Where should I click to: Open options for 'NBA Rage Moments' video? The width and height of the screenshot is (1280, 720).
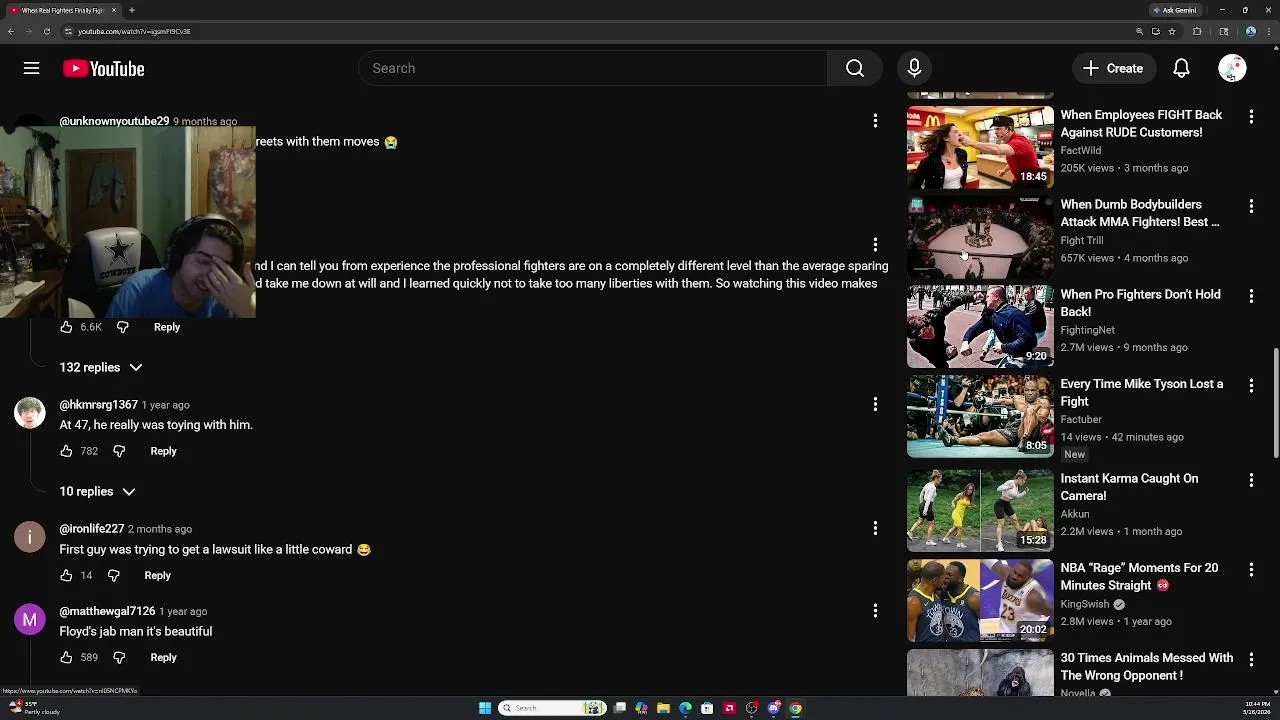pos(1251,570)
